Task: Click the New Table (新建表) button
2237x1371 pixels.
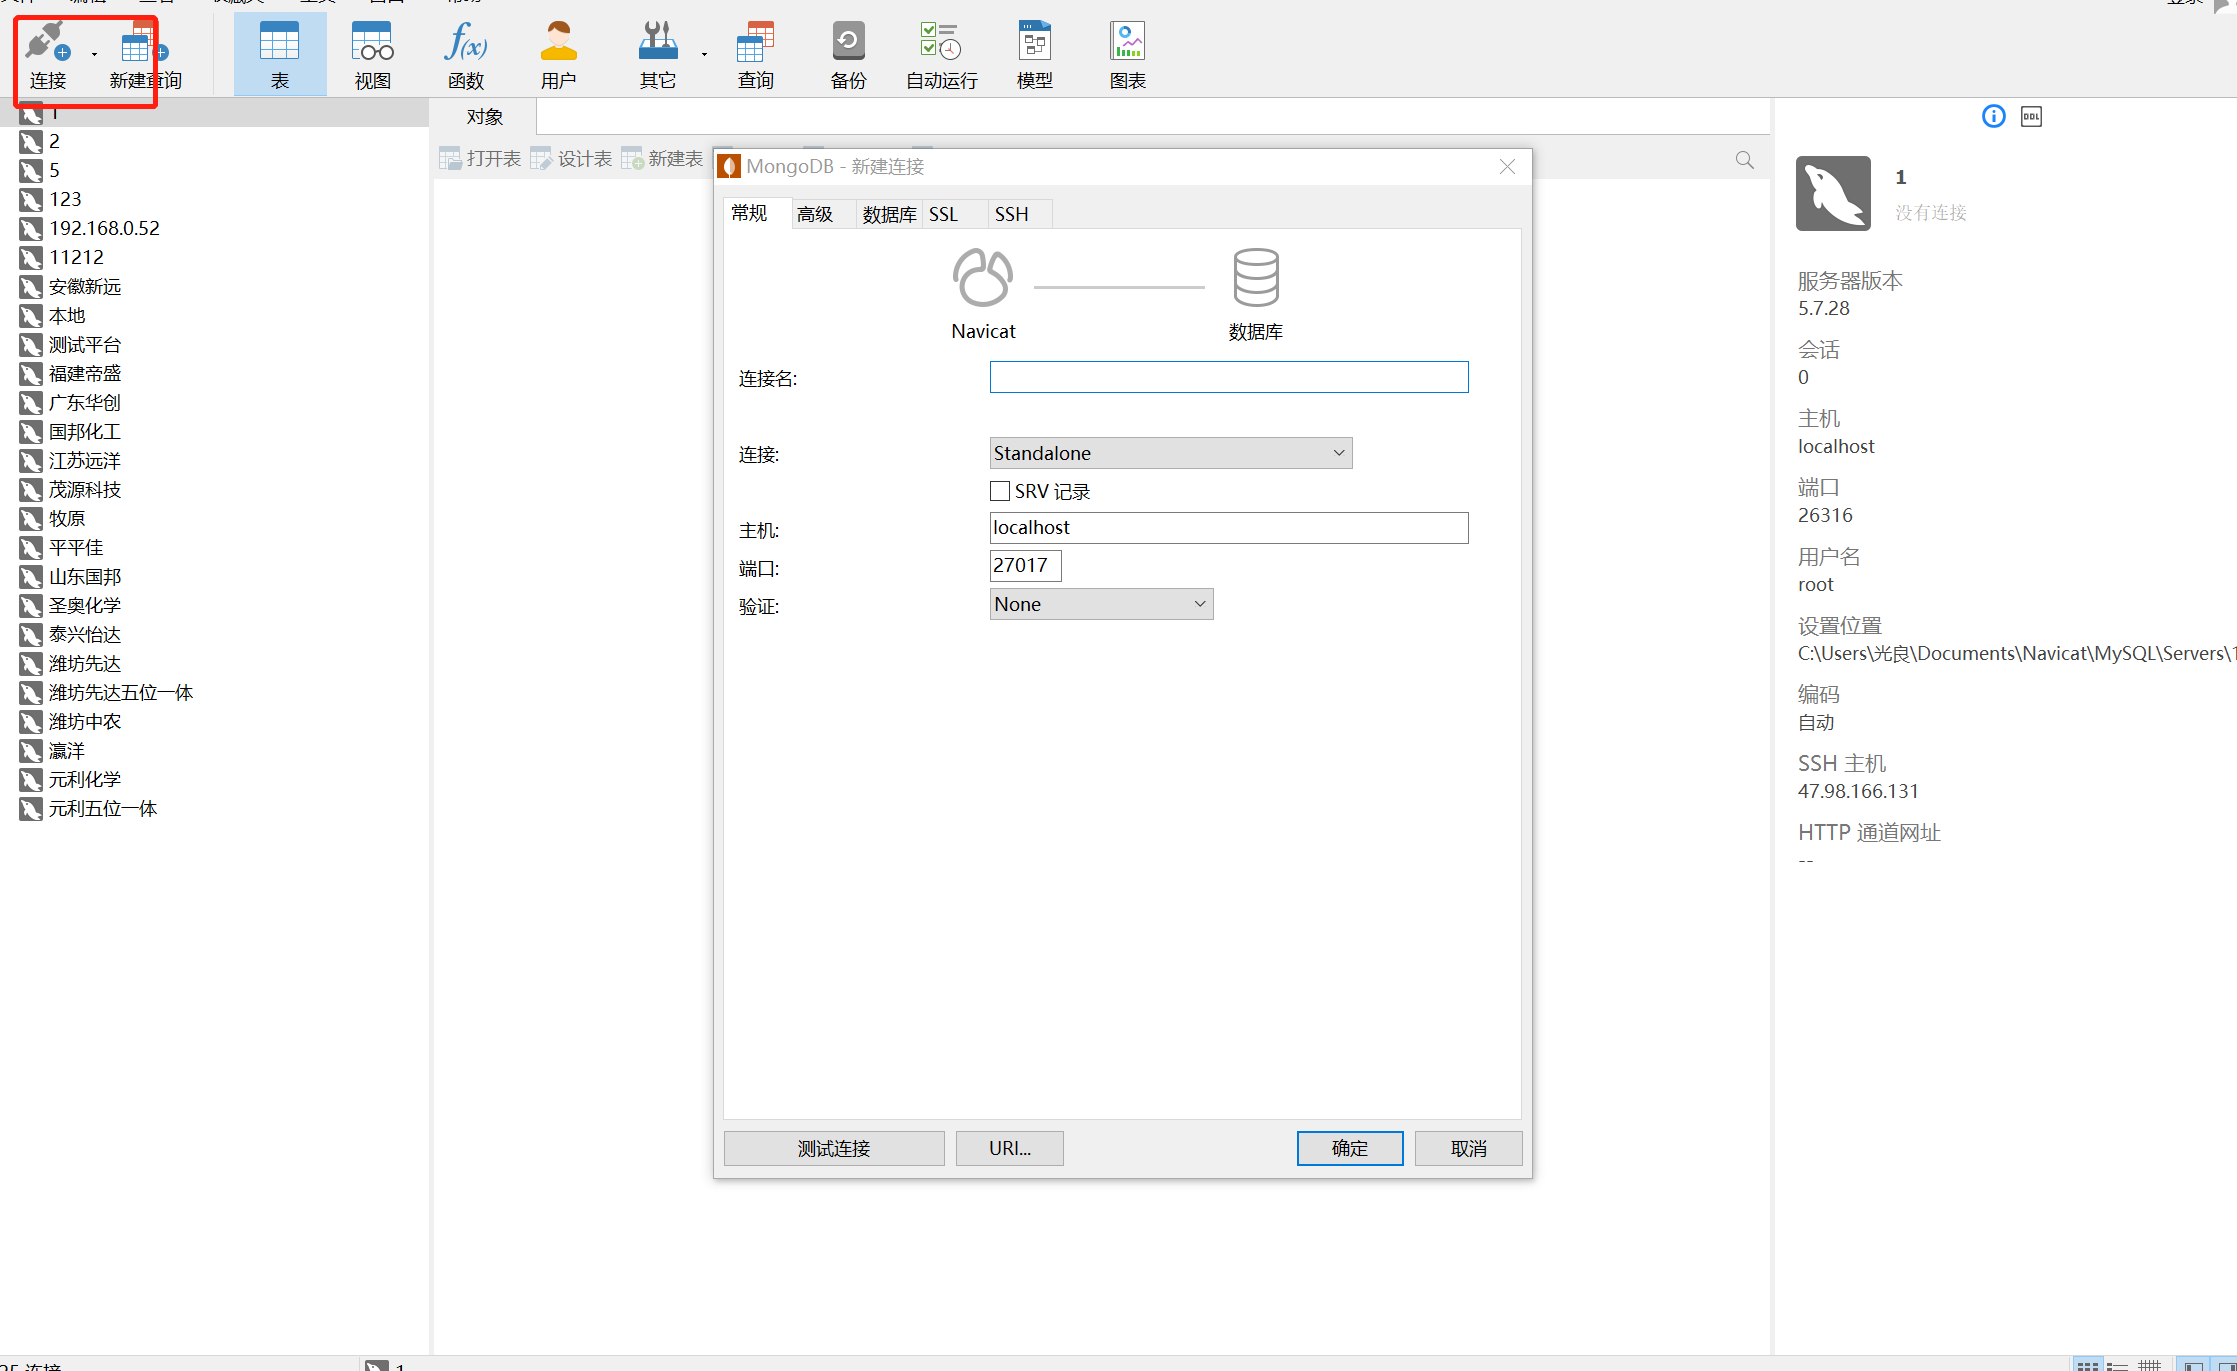Action: pos(663,159)
